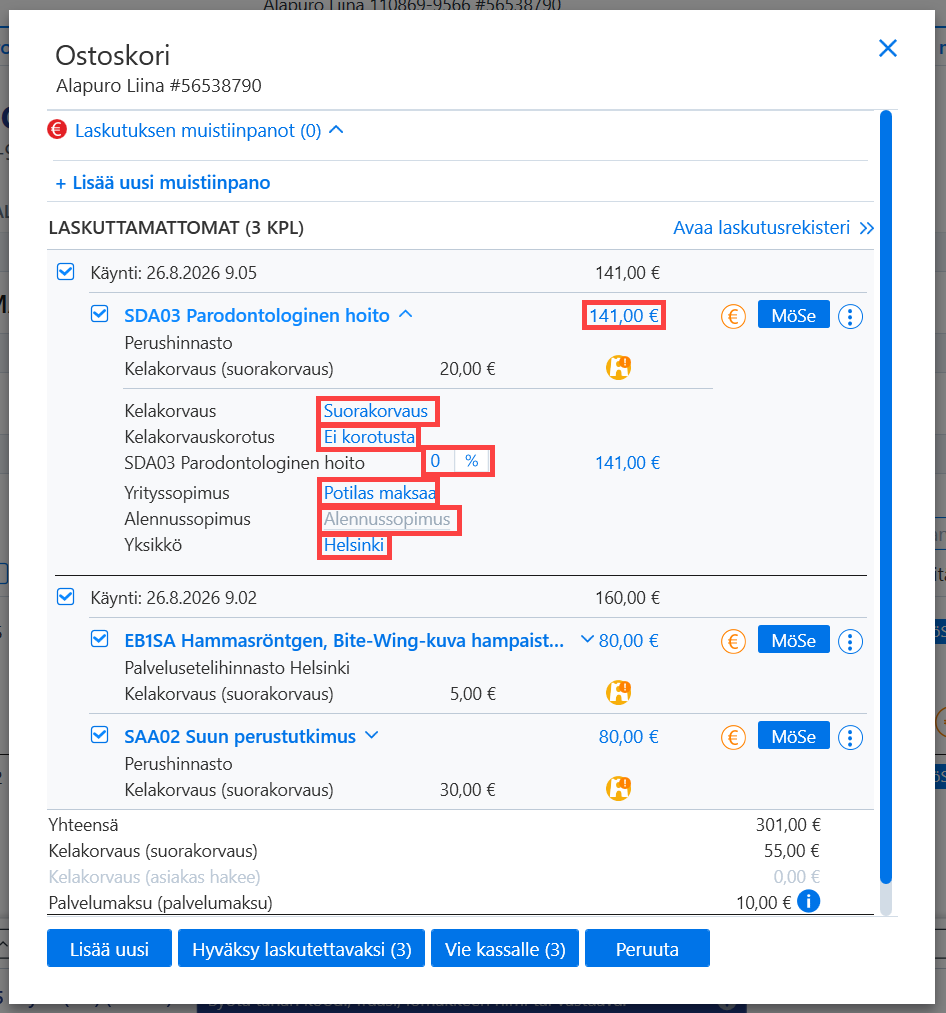Viewport: 946px width, 1013px height.
Task: Open Kelakorvauskorotus dropdown showing Ei korotusta
Action: (368, 437)
